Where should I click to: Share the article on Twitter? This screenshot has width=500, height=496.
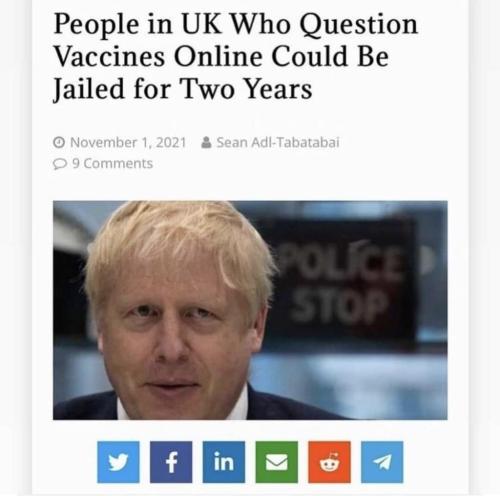[118, 462]
